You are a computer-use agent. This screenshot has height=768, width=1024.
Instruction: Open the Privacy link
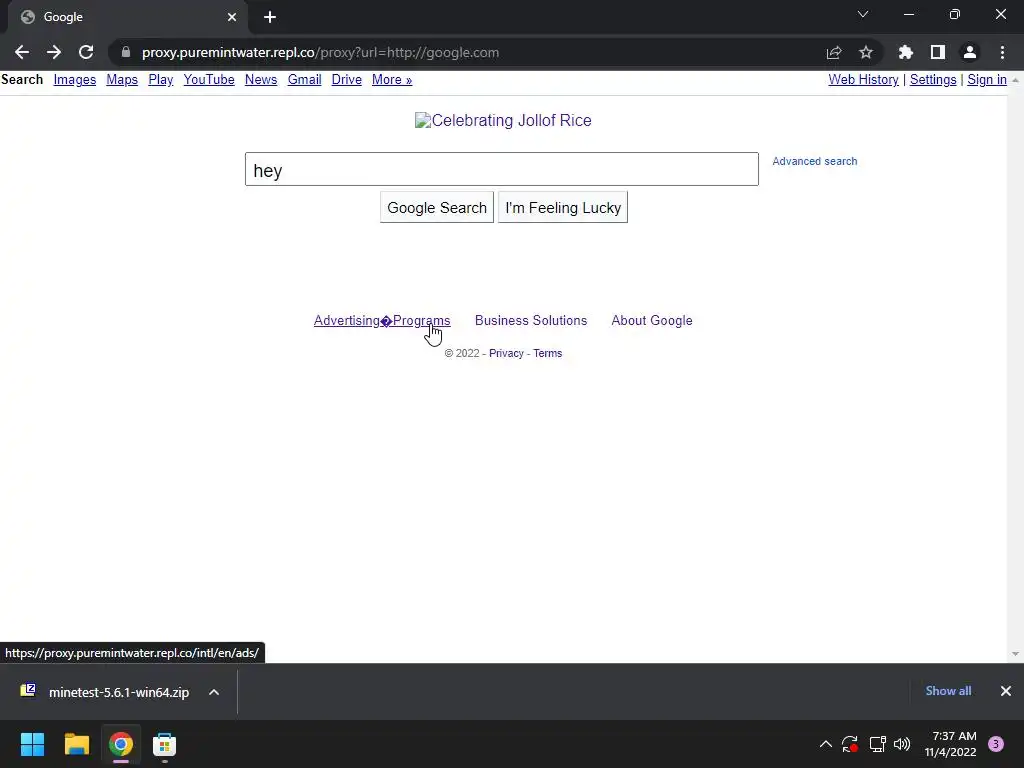(506, 353)
